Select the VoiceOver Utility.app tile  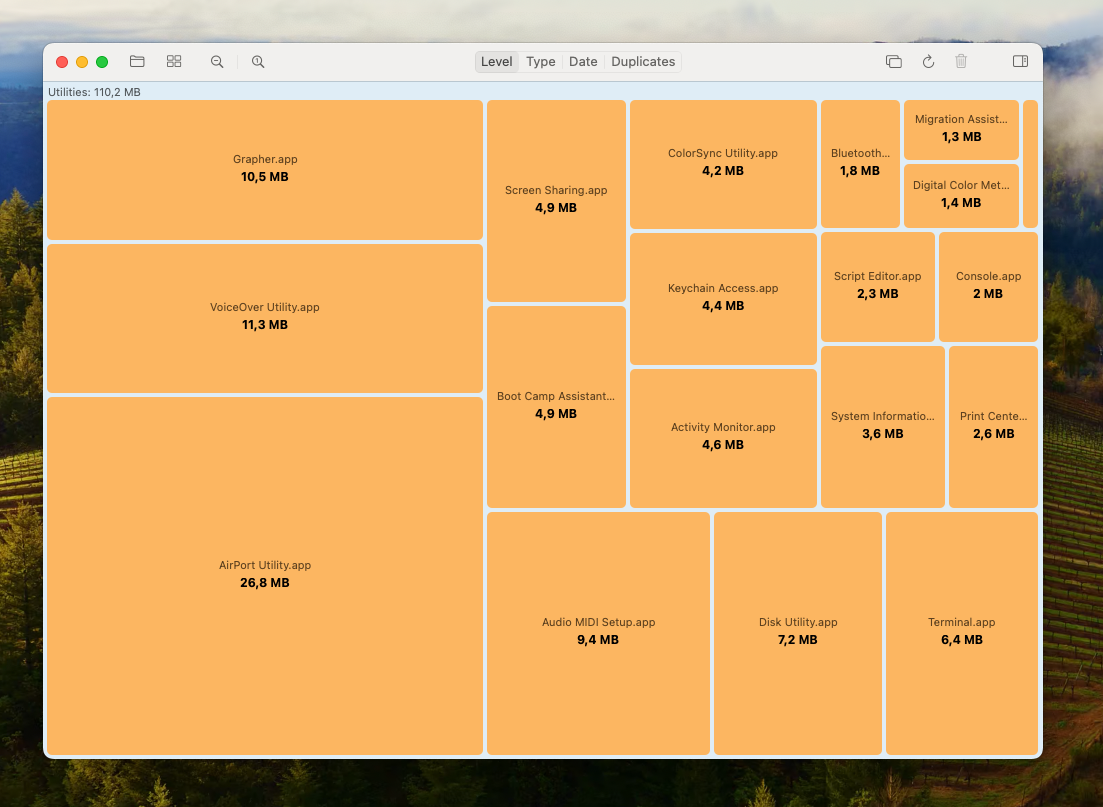pyautogui.click(x=265, y=317)
